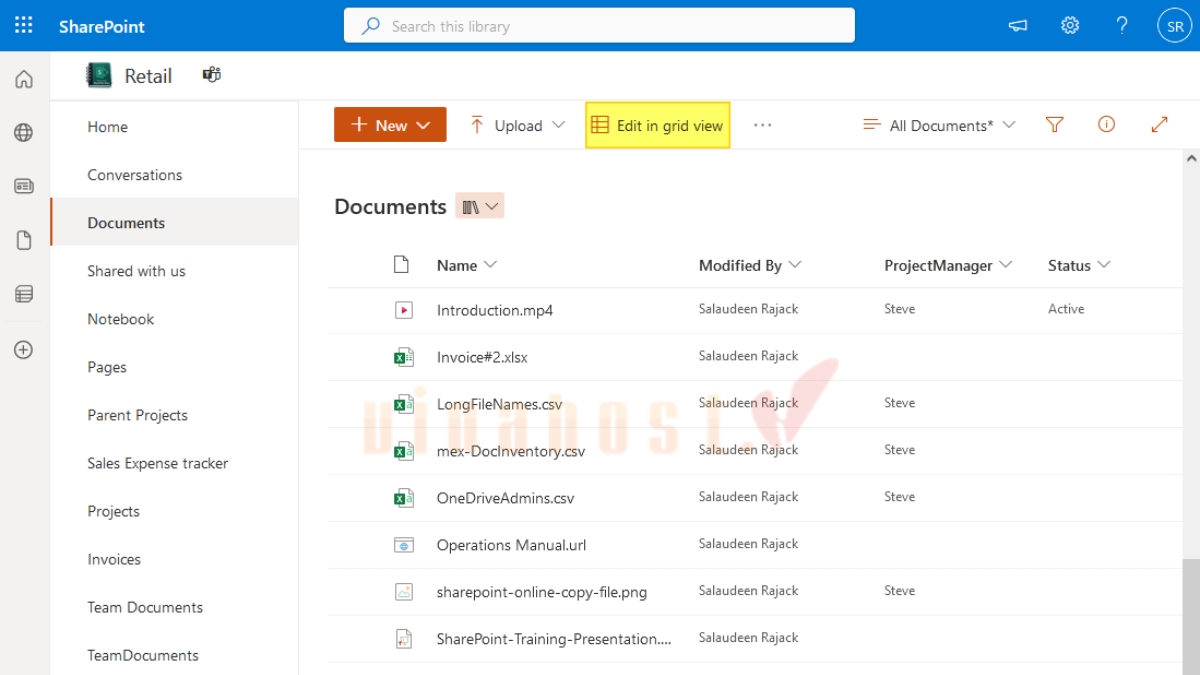Click the file type column header icon

click(402, 265)
